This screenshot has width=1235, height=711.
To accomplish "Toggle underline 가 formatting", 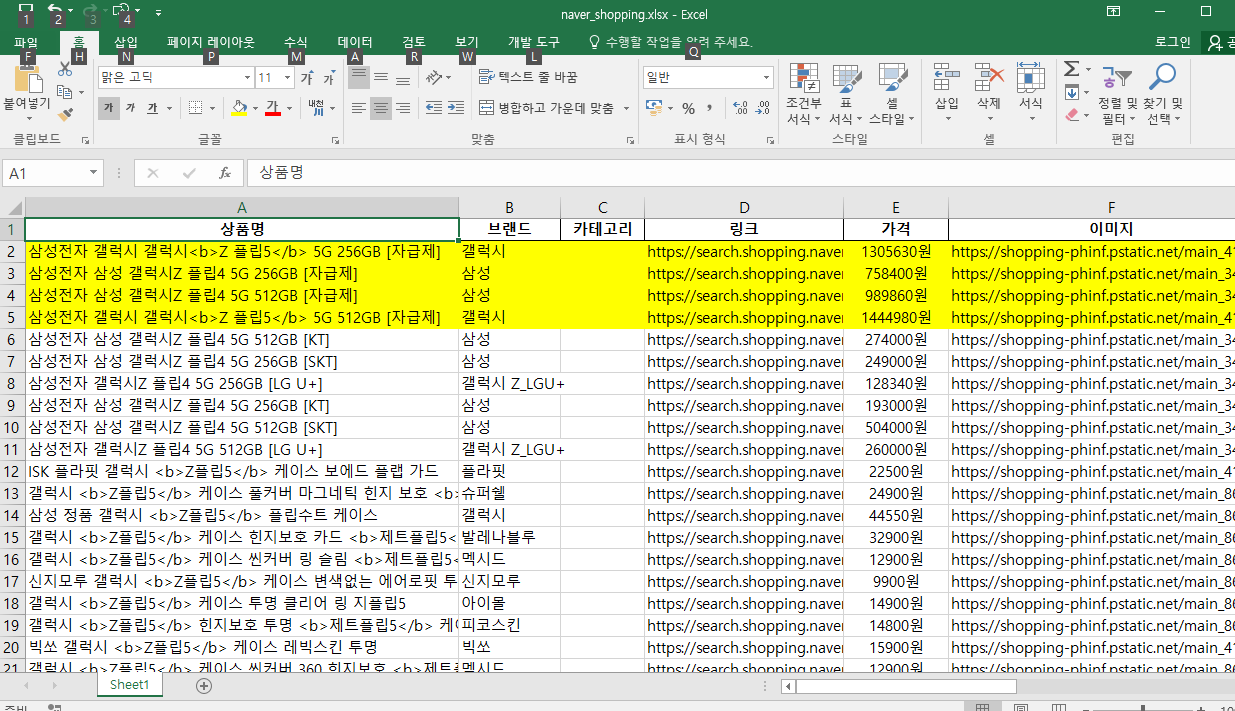I will [x=152, y=108].
